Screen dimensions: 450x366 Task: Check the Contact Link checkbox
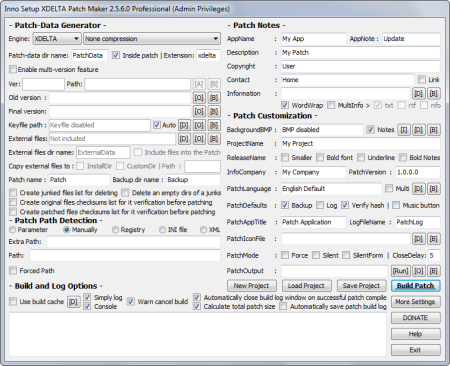[422, 79]
